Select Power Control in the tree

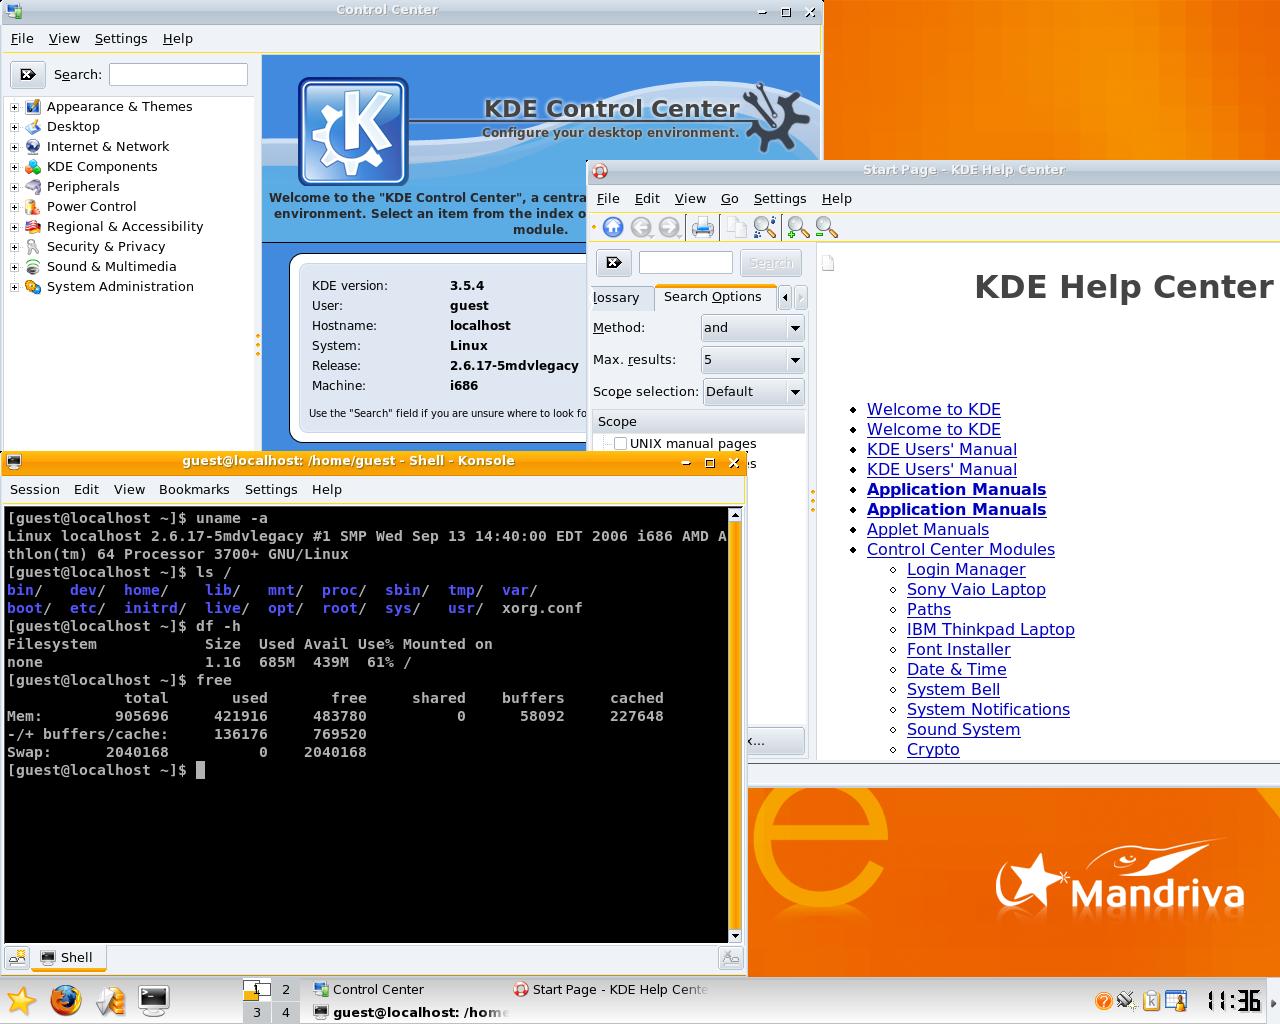point(91,206)
